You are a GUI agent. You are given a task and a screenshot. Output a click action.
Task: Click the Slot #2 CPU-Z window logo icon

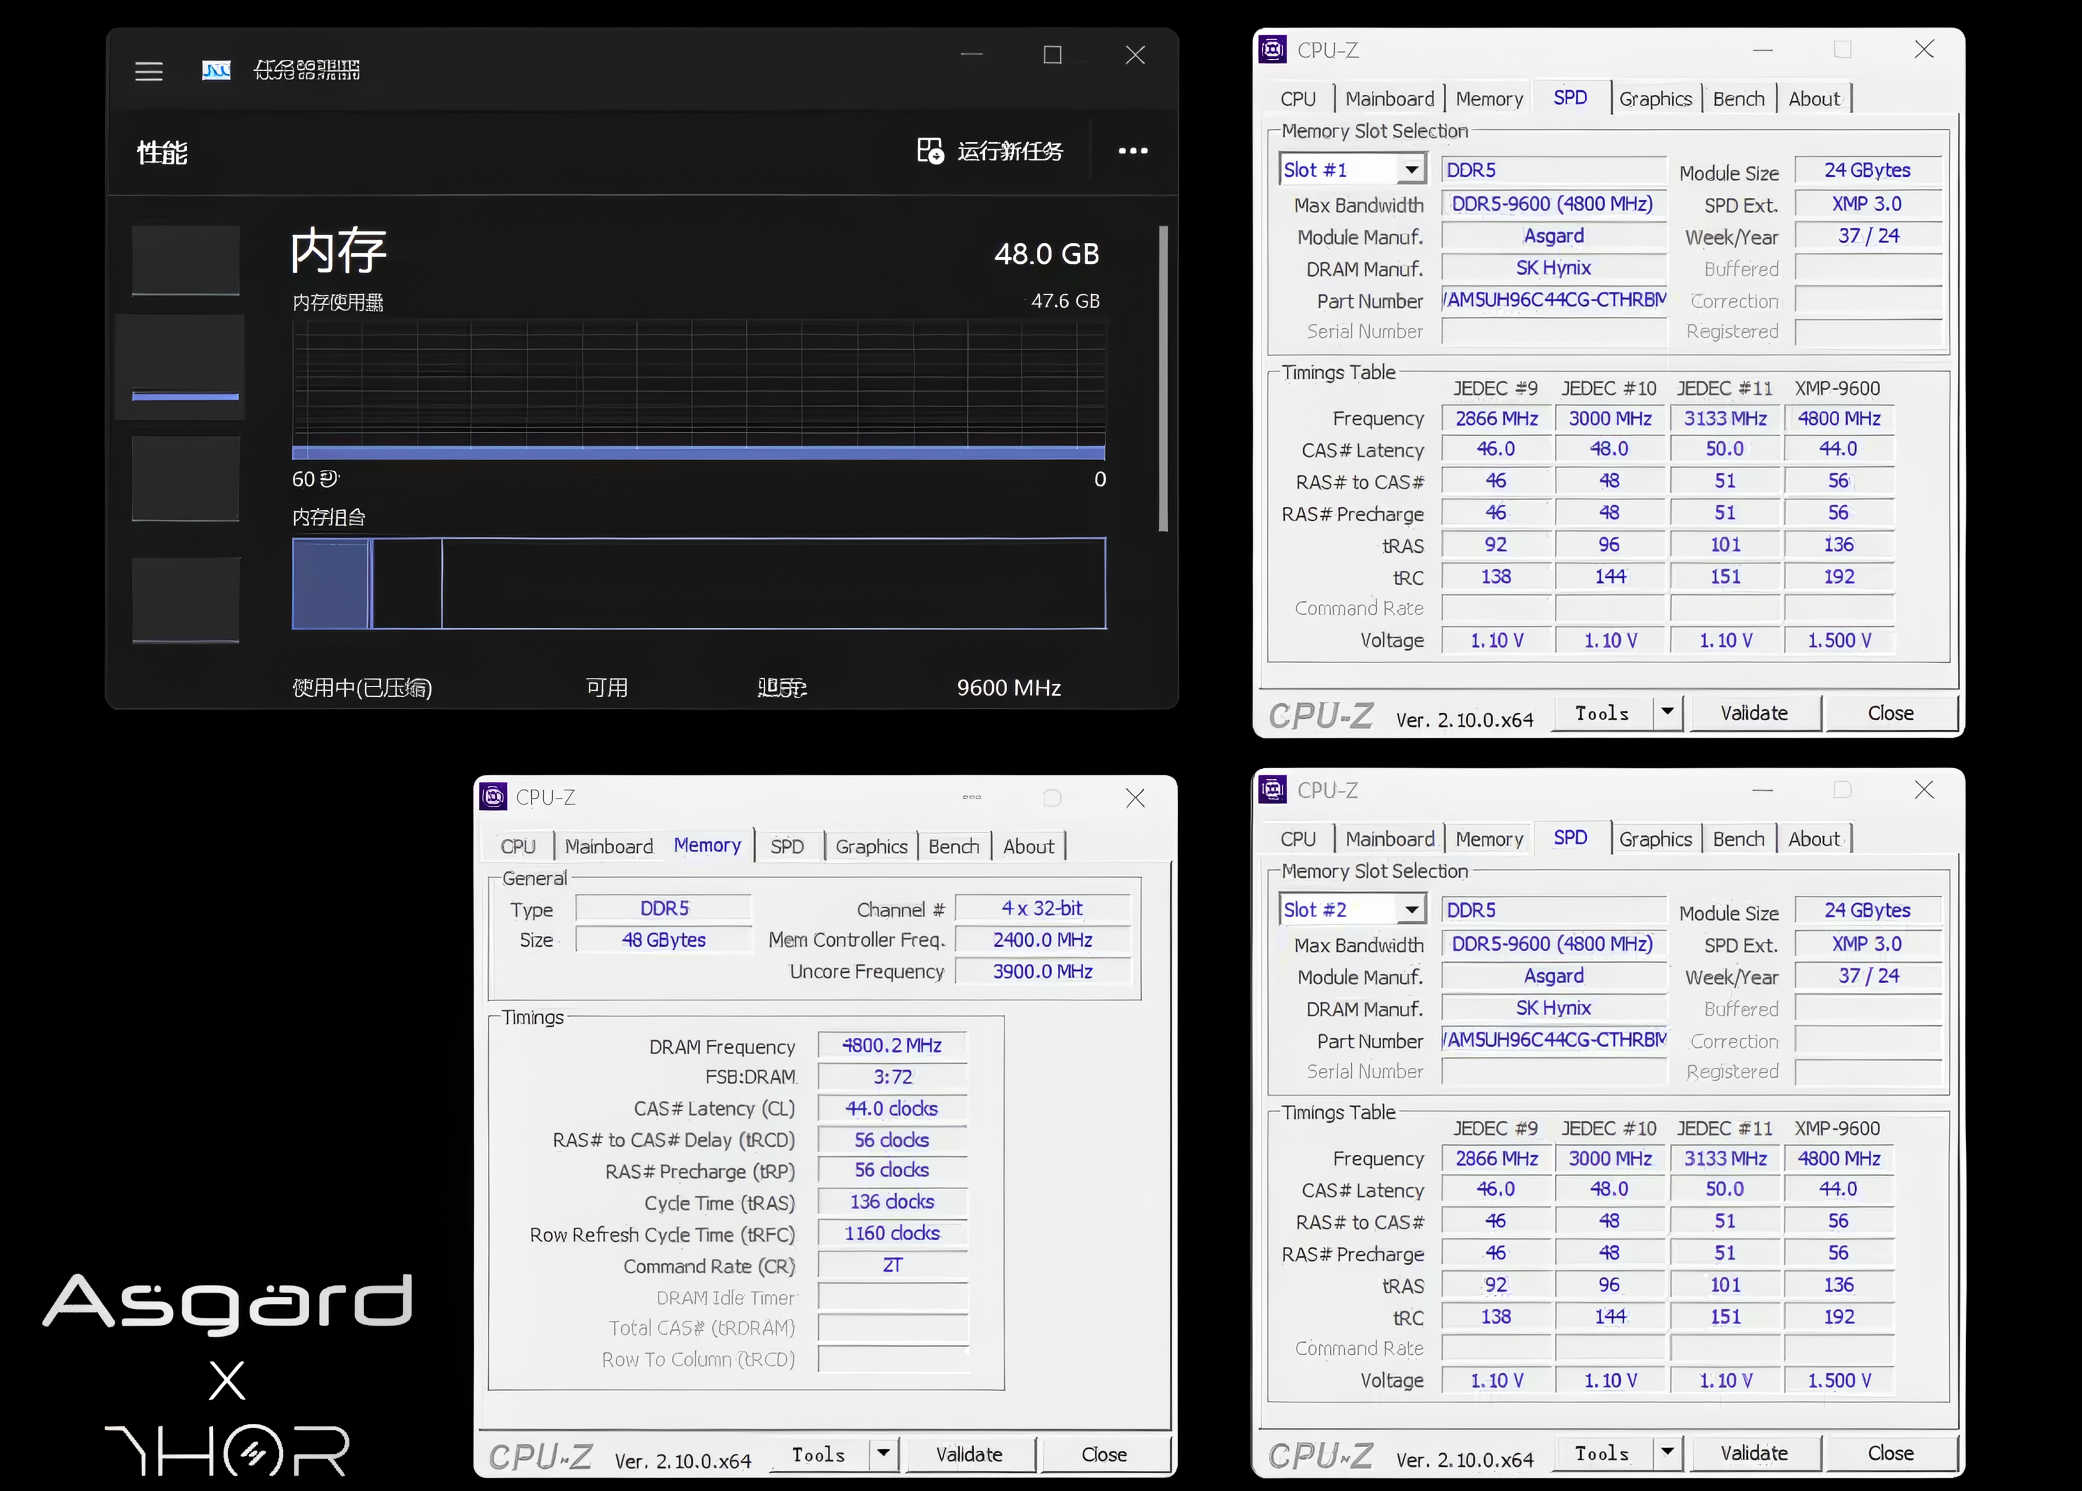click(x=1273, y=789)
